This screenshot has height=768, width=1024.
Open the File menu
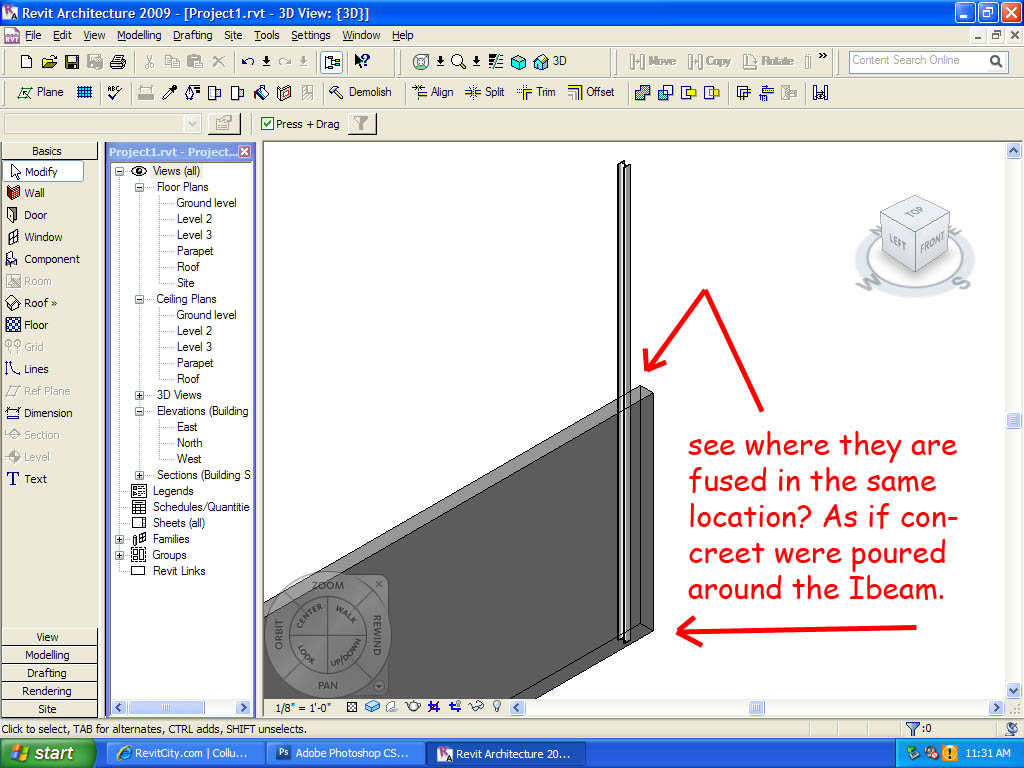(33, 35)
